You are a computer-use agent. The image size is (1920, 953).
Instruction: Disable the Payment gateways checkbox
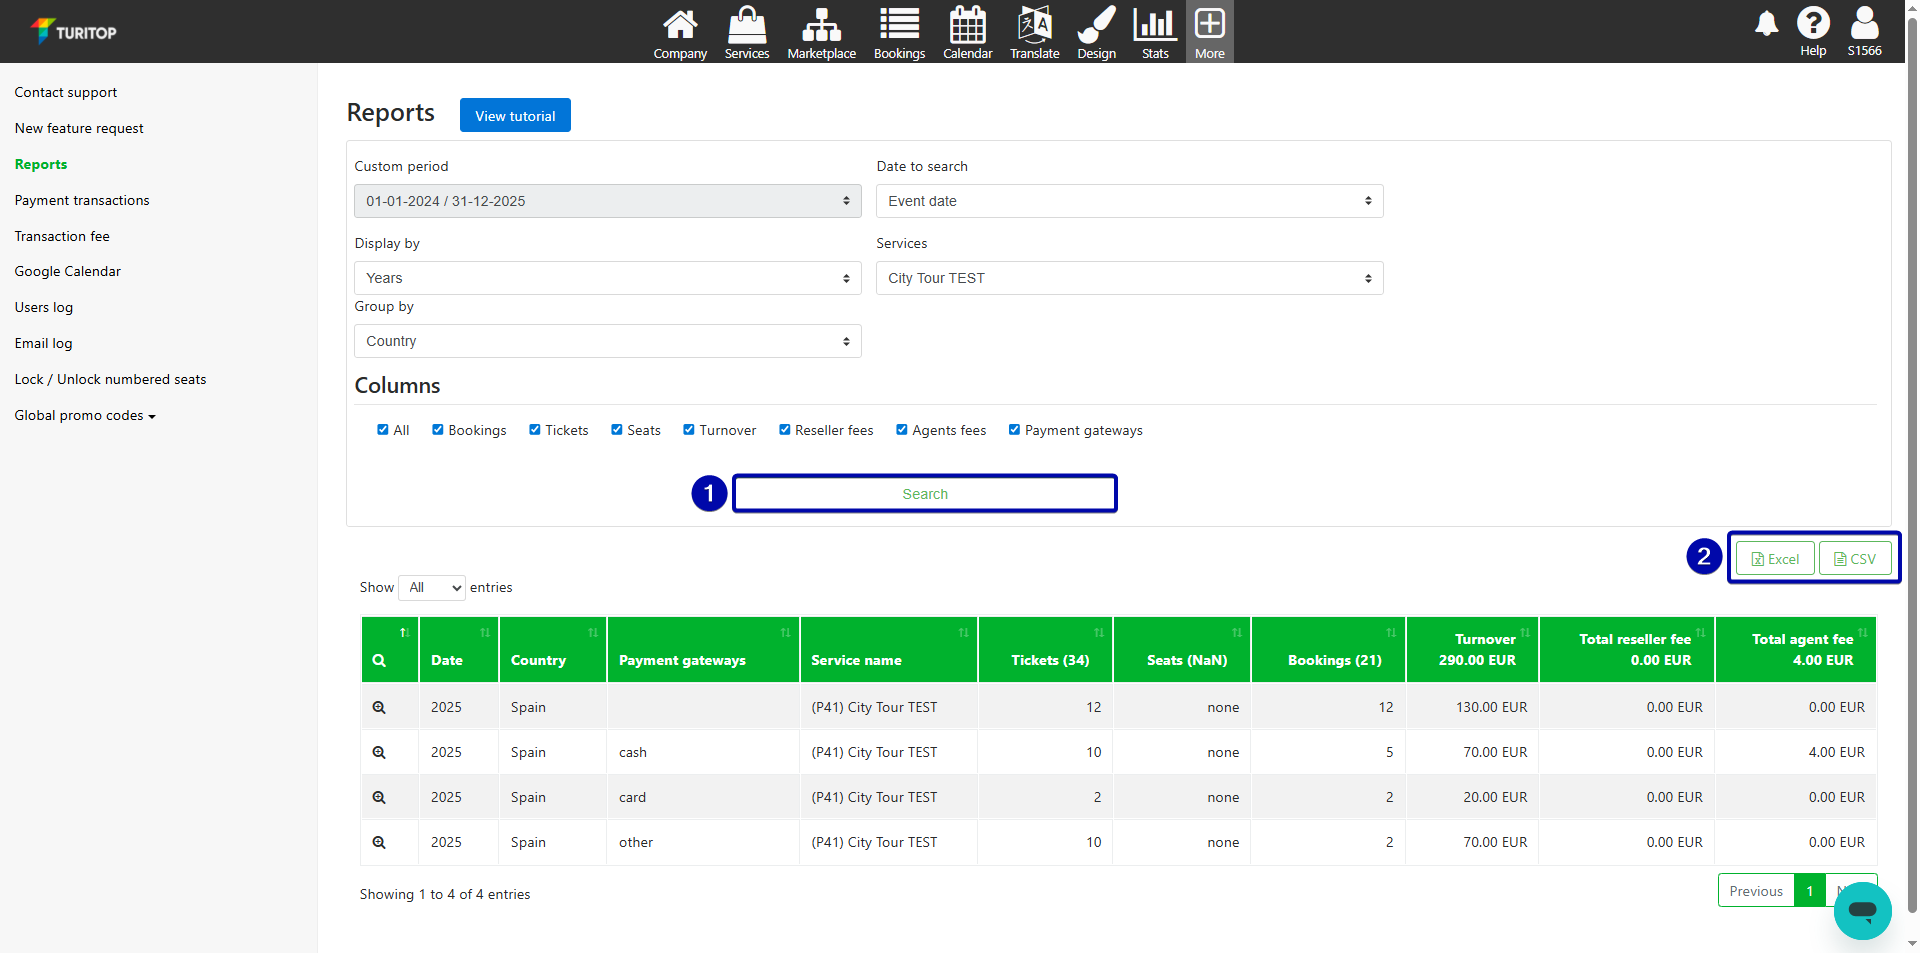pos(1015,430)
